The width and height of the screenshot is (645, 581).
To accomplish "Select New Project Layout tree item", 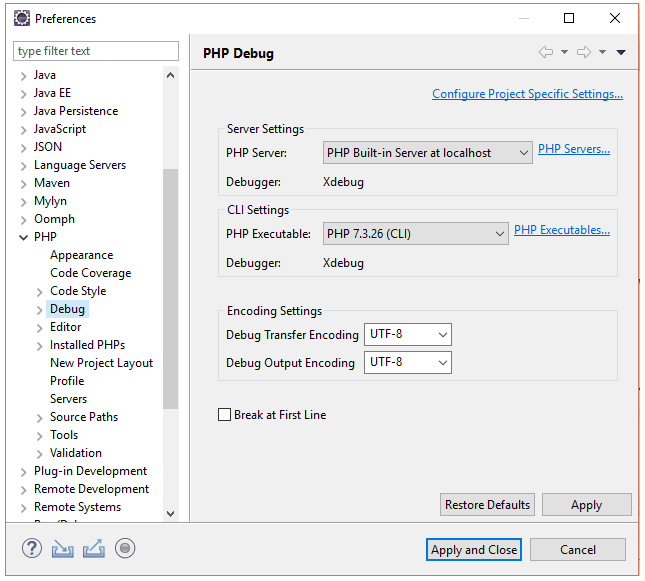I will coord(101,363).
